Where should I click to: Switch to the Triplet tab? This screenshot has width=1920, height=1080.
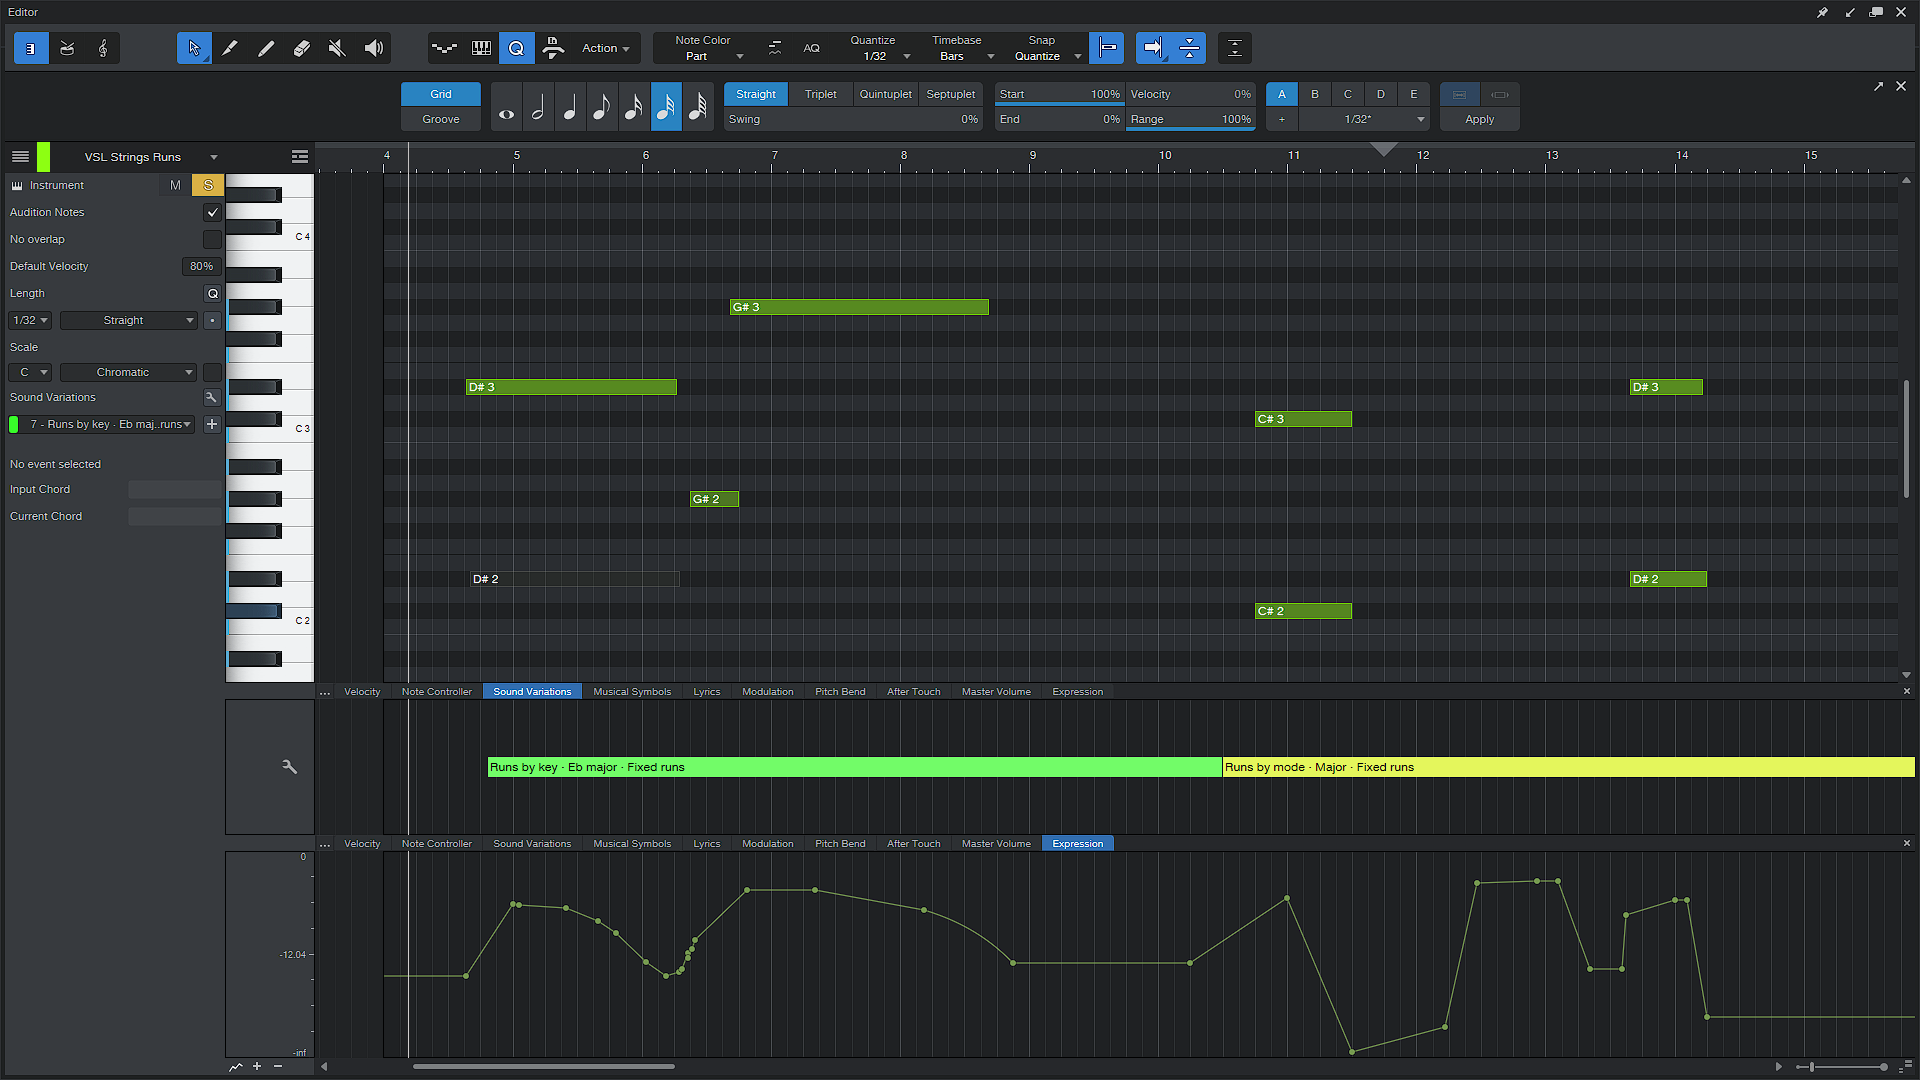[x=820, y=94]
